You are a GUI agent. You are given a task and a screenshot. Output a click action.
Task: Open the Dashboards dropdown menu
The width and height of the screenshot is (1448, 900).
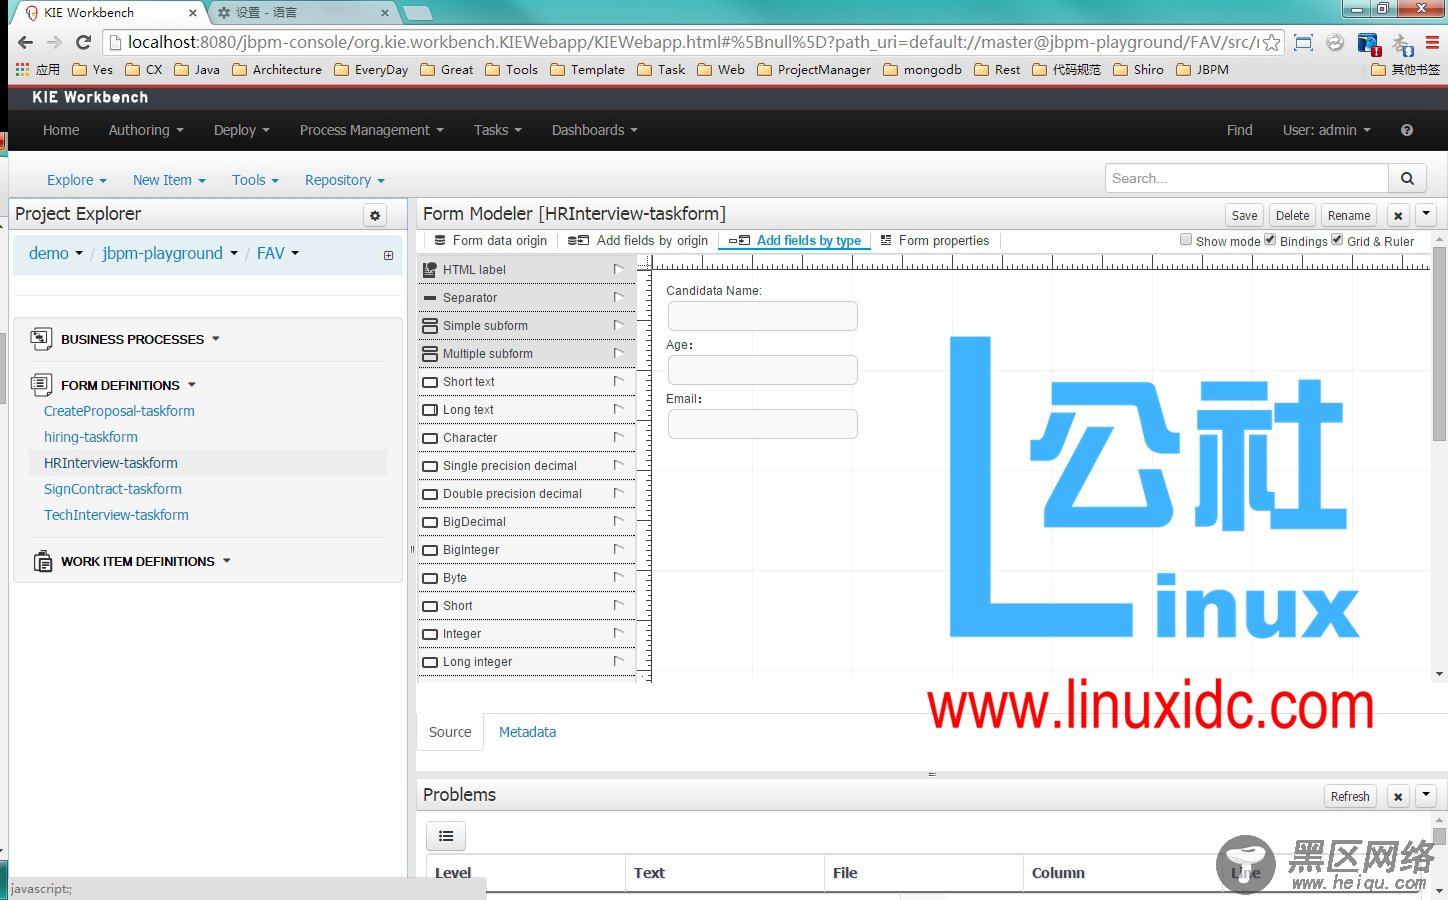point(594,130)
